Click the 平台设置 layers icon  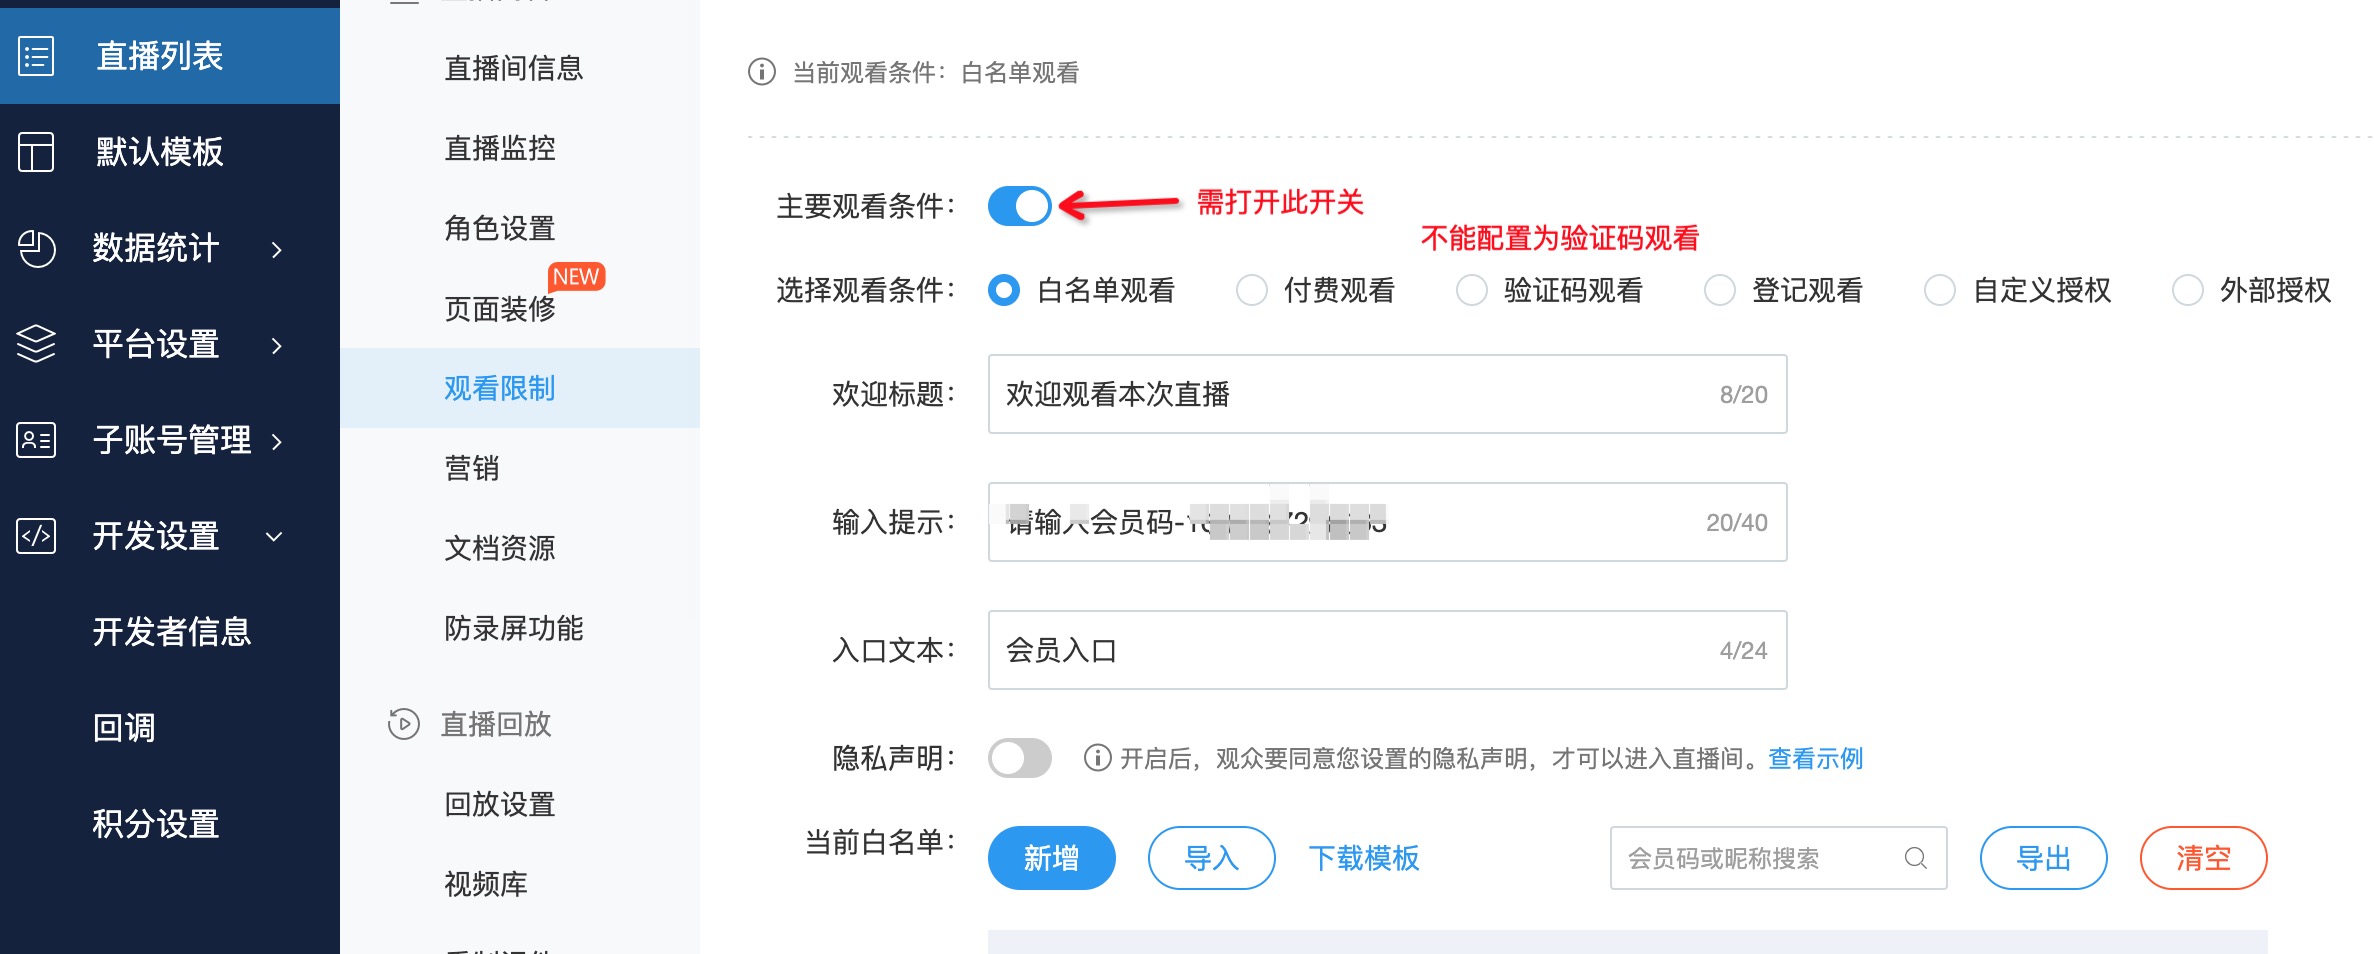pos(36,344)
